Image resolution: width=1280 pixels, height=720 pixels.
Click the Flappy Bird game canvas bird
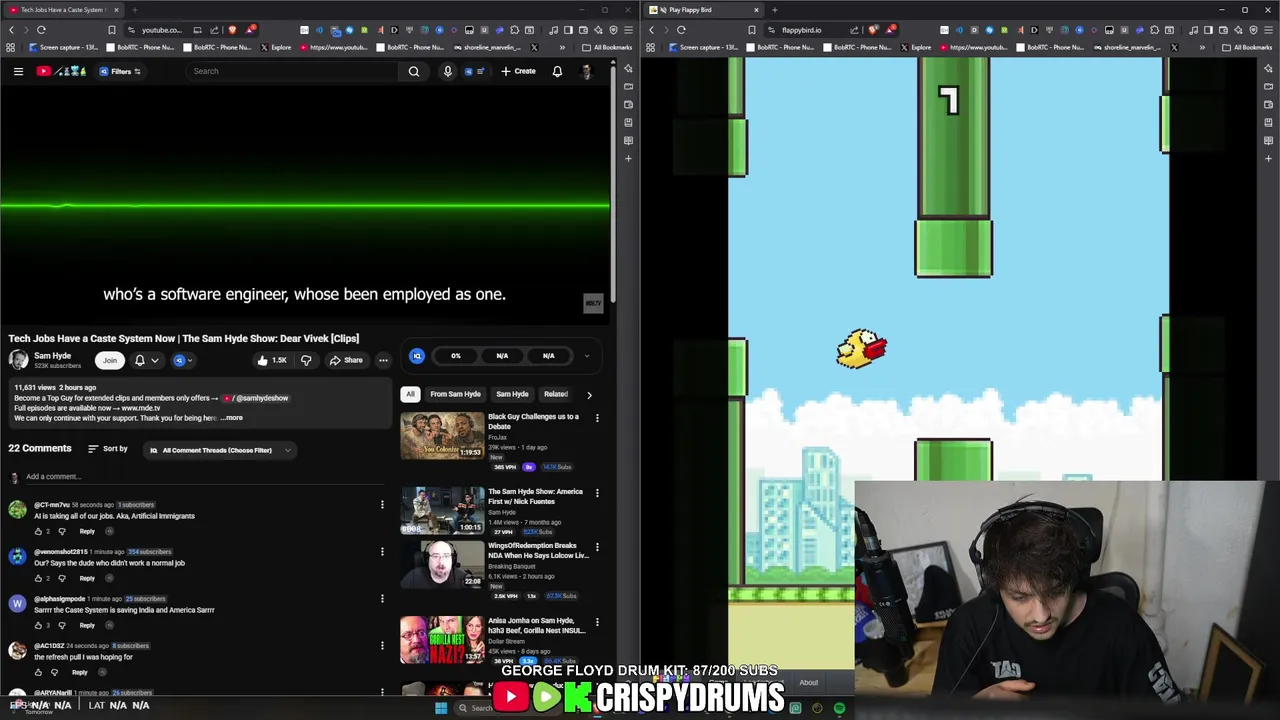[x=861, y=348]
